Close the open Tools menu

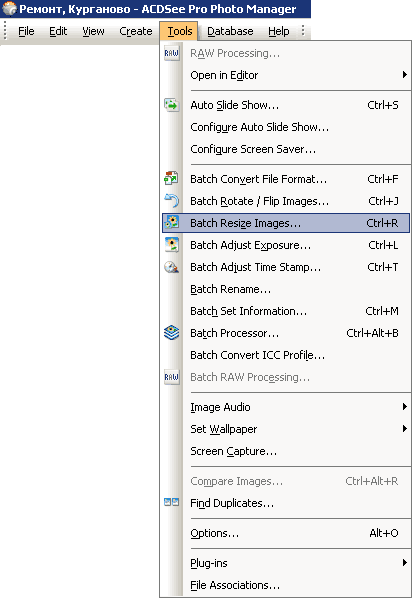180,31
